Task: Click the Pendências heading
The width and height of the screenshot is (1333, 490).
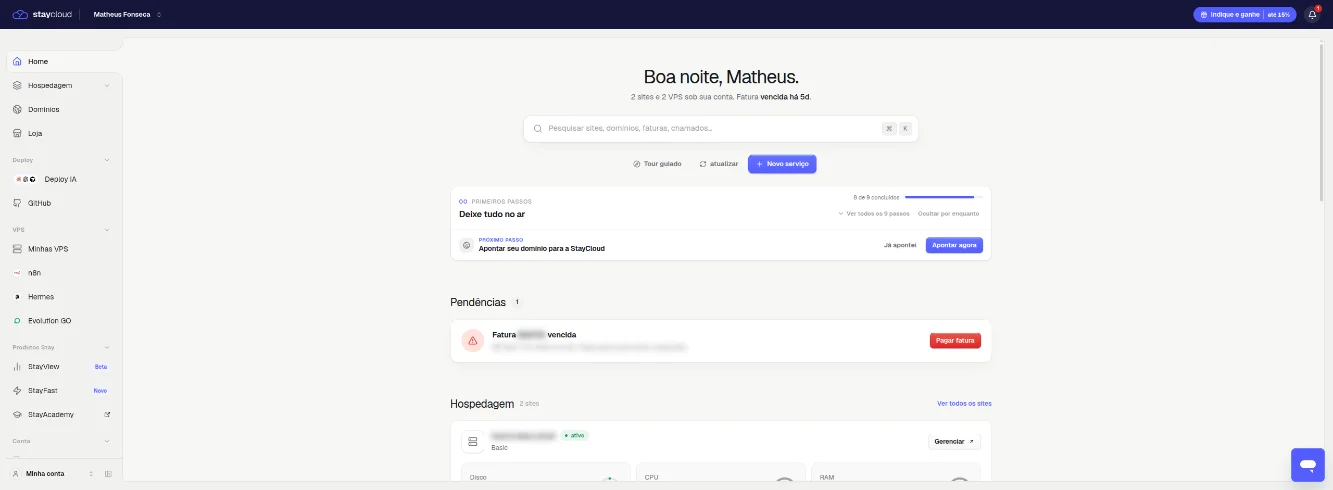Action: (478, 302)
